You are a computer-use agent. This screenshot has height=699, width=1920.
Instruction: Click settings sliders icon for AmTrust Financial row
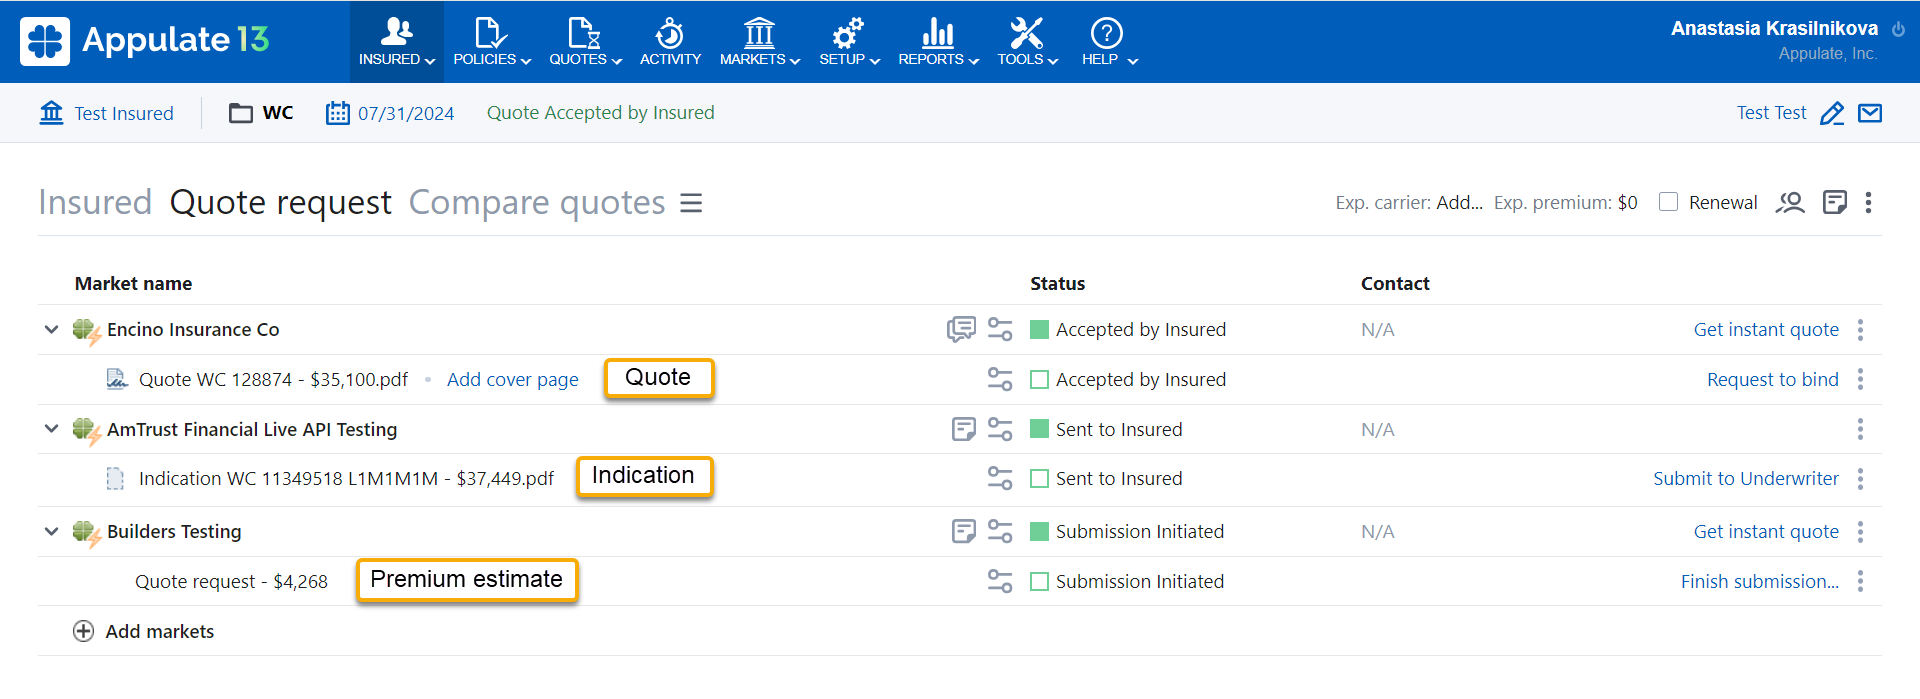click(x=1000, y=429)
